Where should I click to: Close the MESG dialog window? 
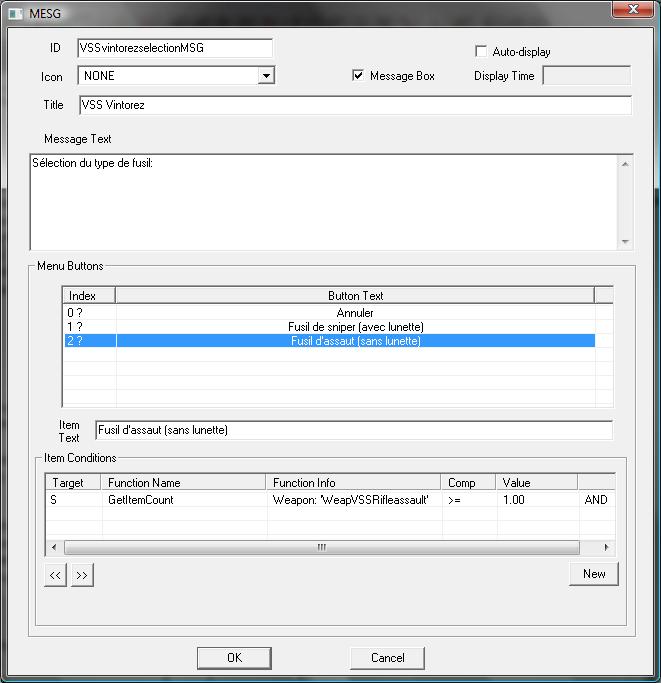click(x=633, y=10)
